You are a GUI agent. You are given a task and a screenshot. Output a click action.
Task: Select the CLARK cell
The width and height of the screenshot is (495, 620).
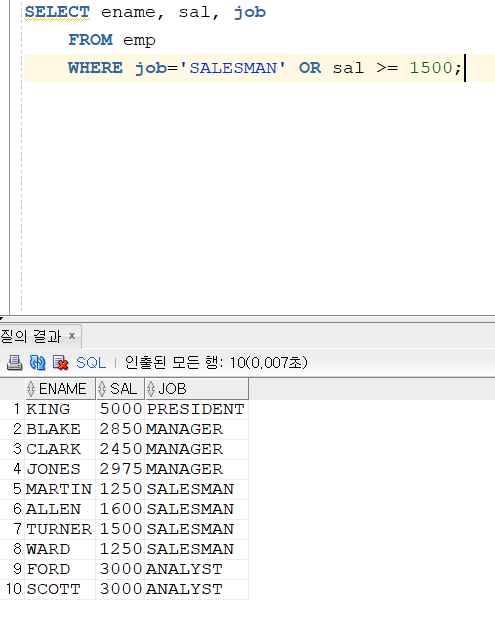[60, 449]
